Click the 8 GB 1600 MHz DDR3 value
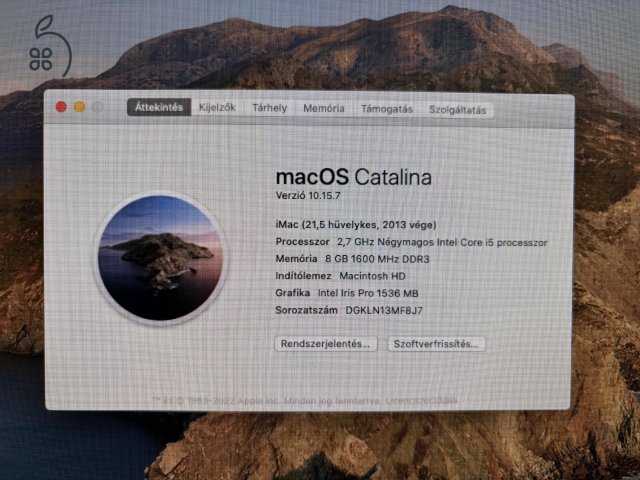Viewport: 640px width, 480px height. click(377, 259)
